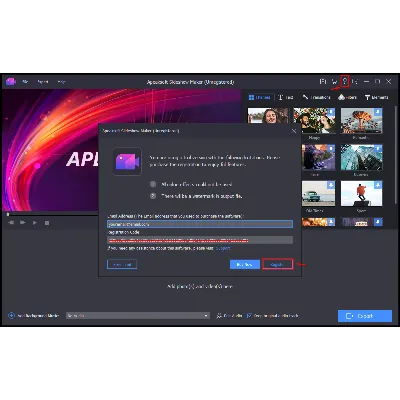Open the File menu
The image size is (400, 400).
tap(25, 82)
